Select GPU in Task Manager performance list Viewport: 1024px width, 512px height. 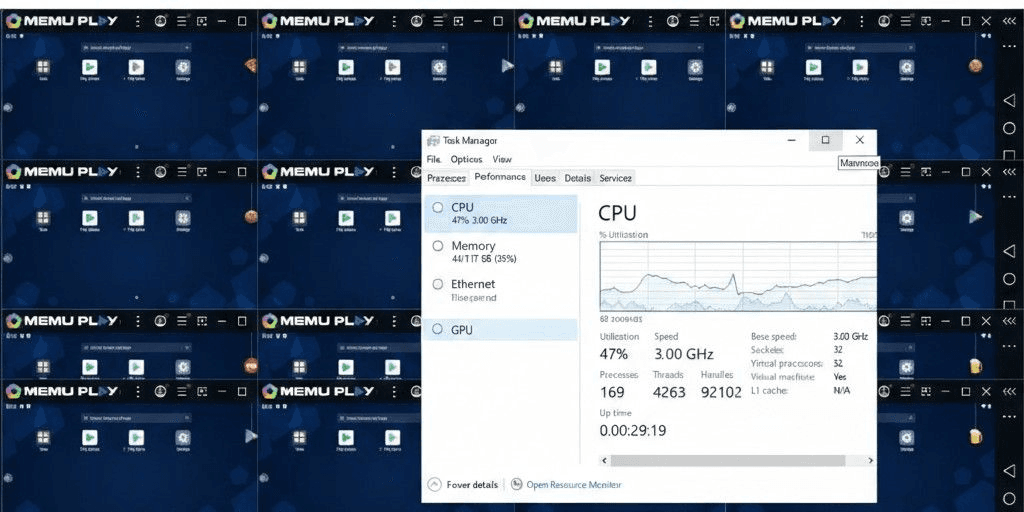(501, 330)
